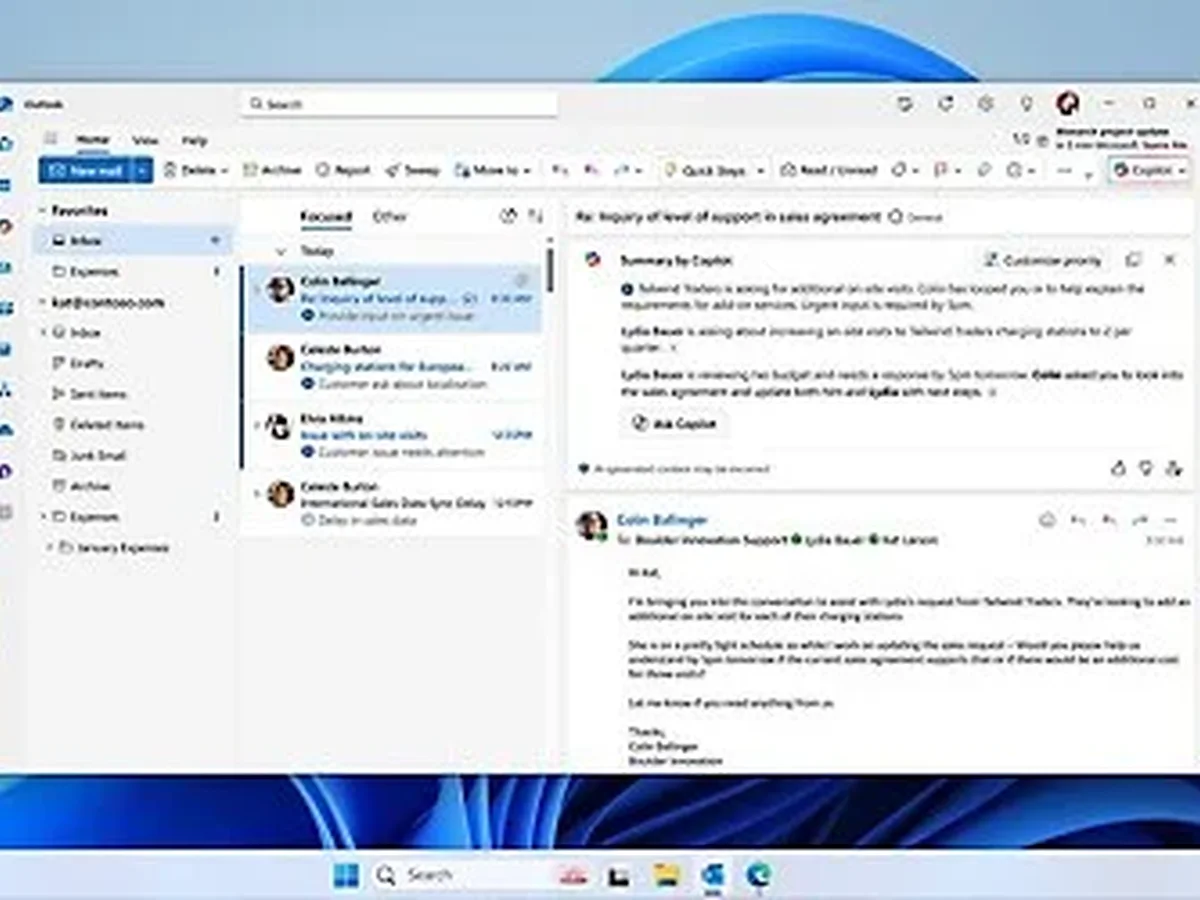
Task: Collapse the Favorites section
Action: point(42,211)
